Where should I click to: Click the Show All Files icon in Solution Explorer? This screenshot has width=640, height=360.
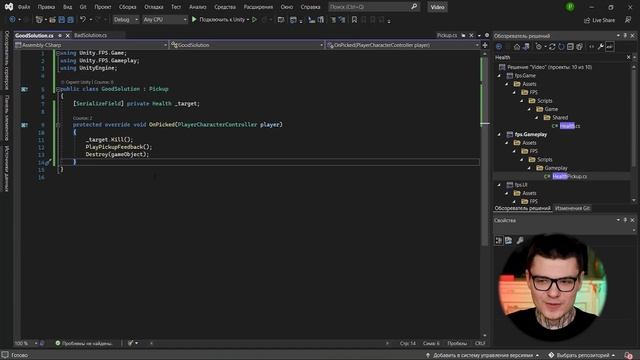tap(579, 47)
